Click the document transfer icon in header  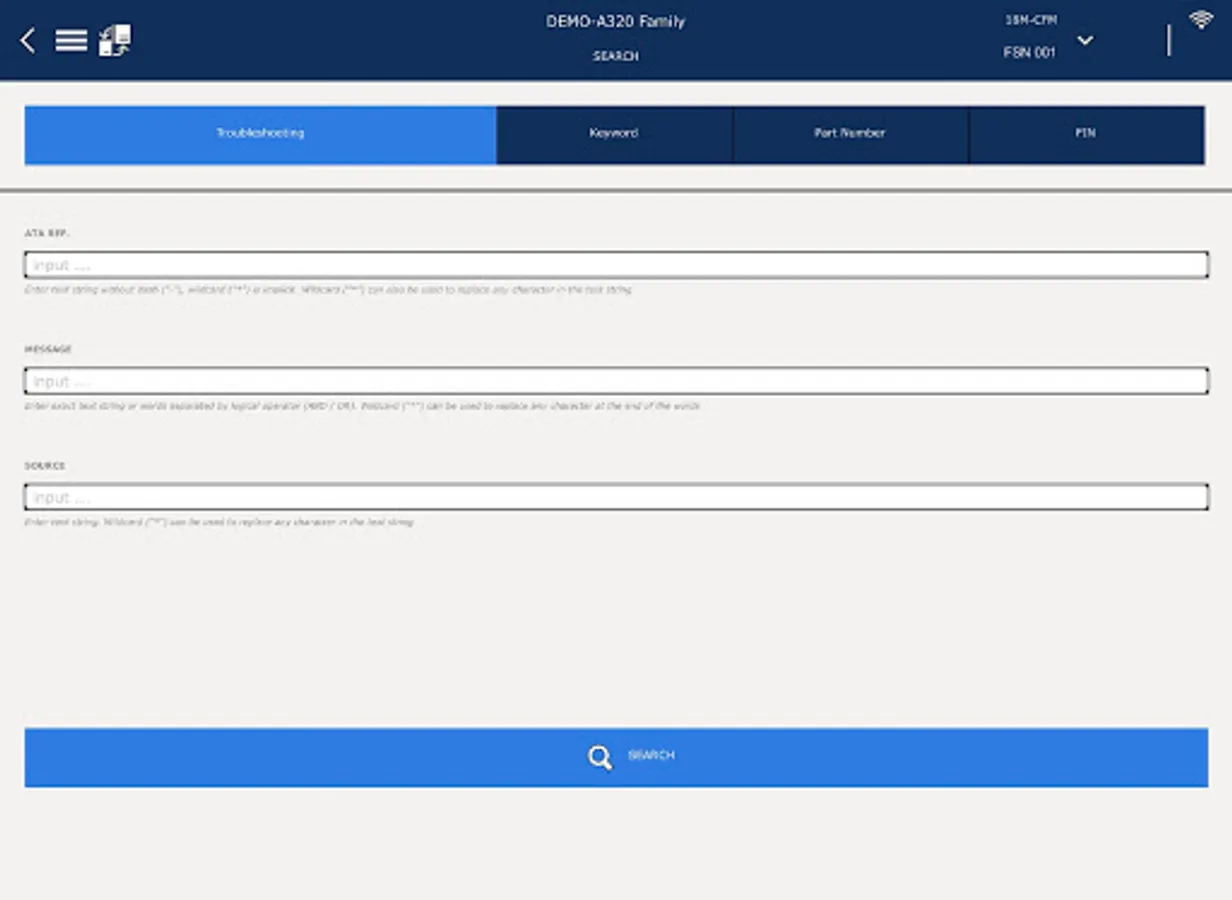click(115, 40)
